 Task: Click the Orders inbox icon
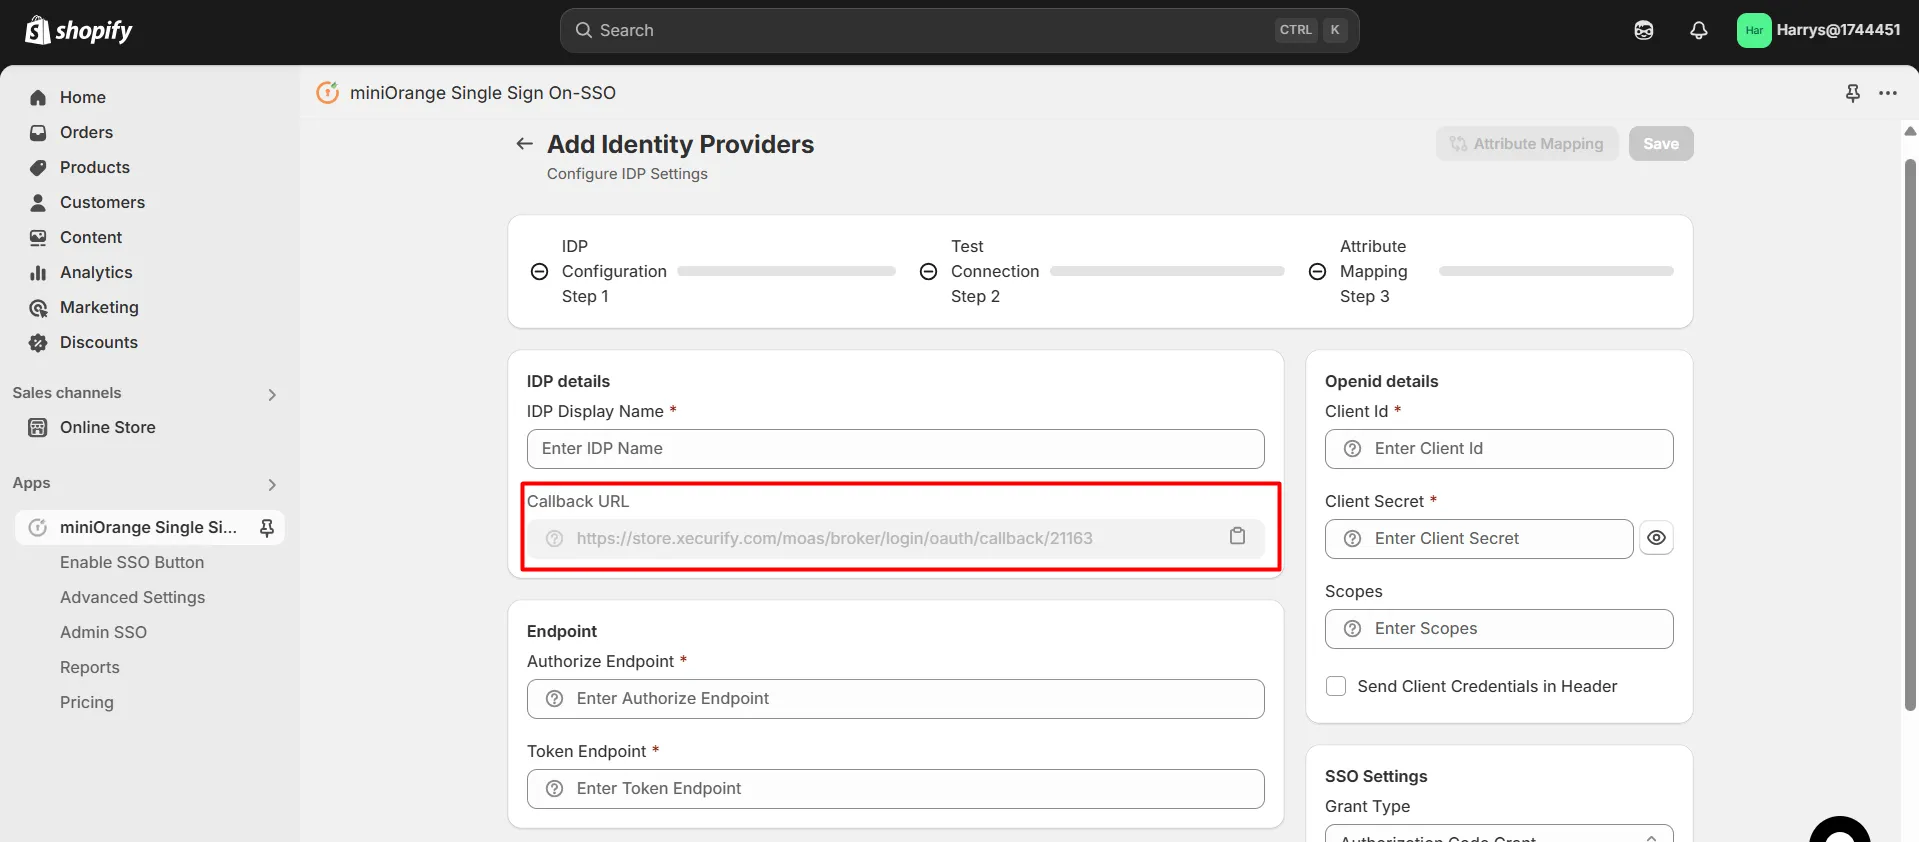point(38,132)
